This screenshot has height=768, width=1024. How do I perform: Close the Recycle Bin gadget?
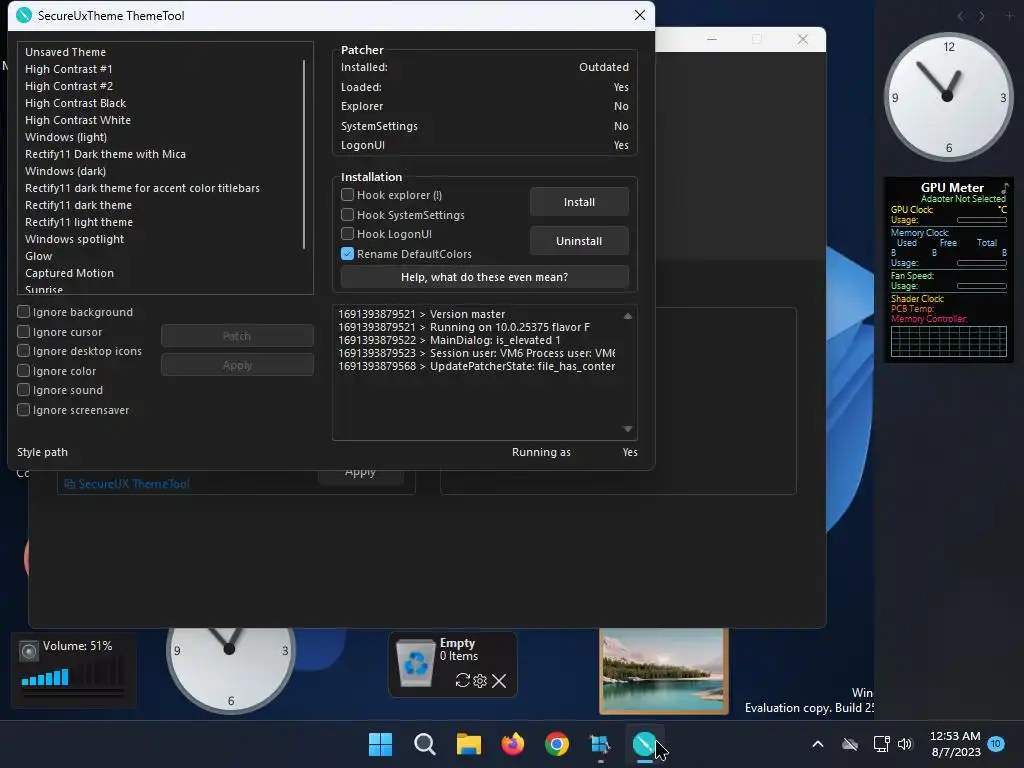tap(499, 681)
